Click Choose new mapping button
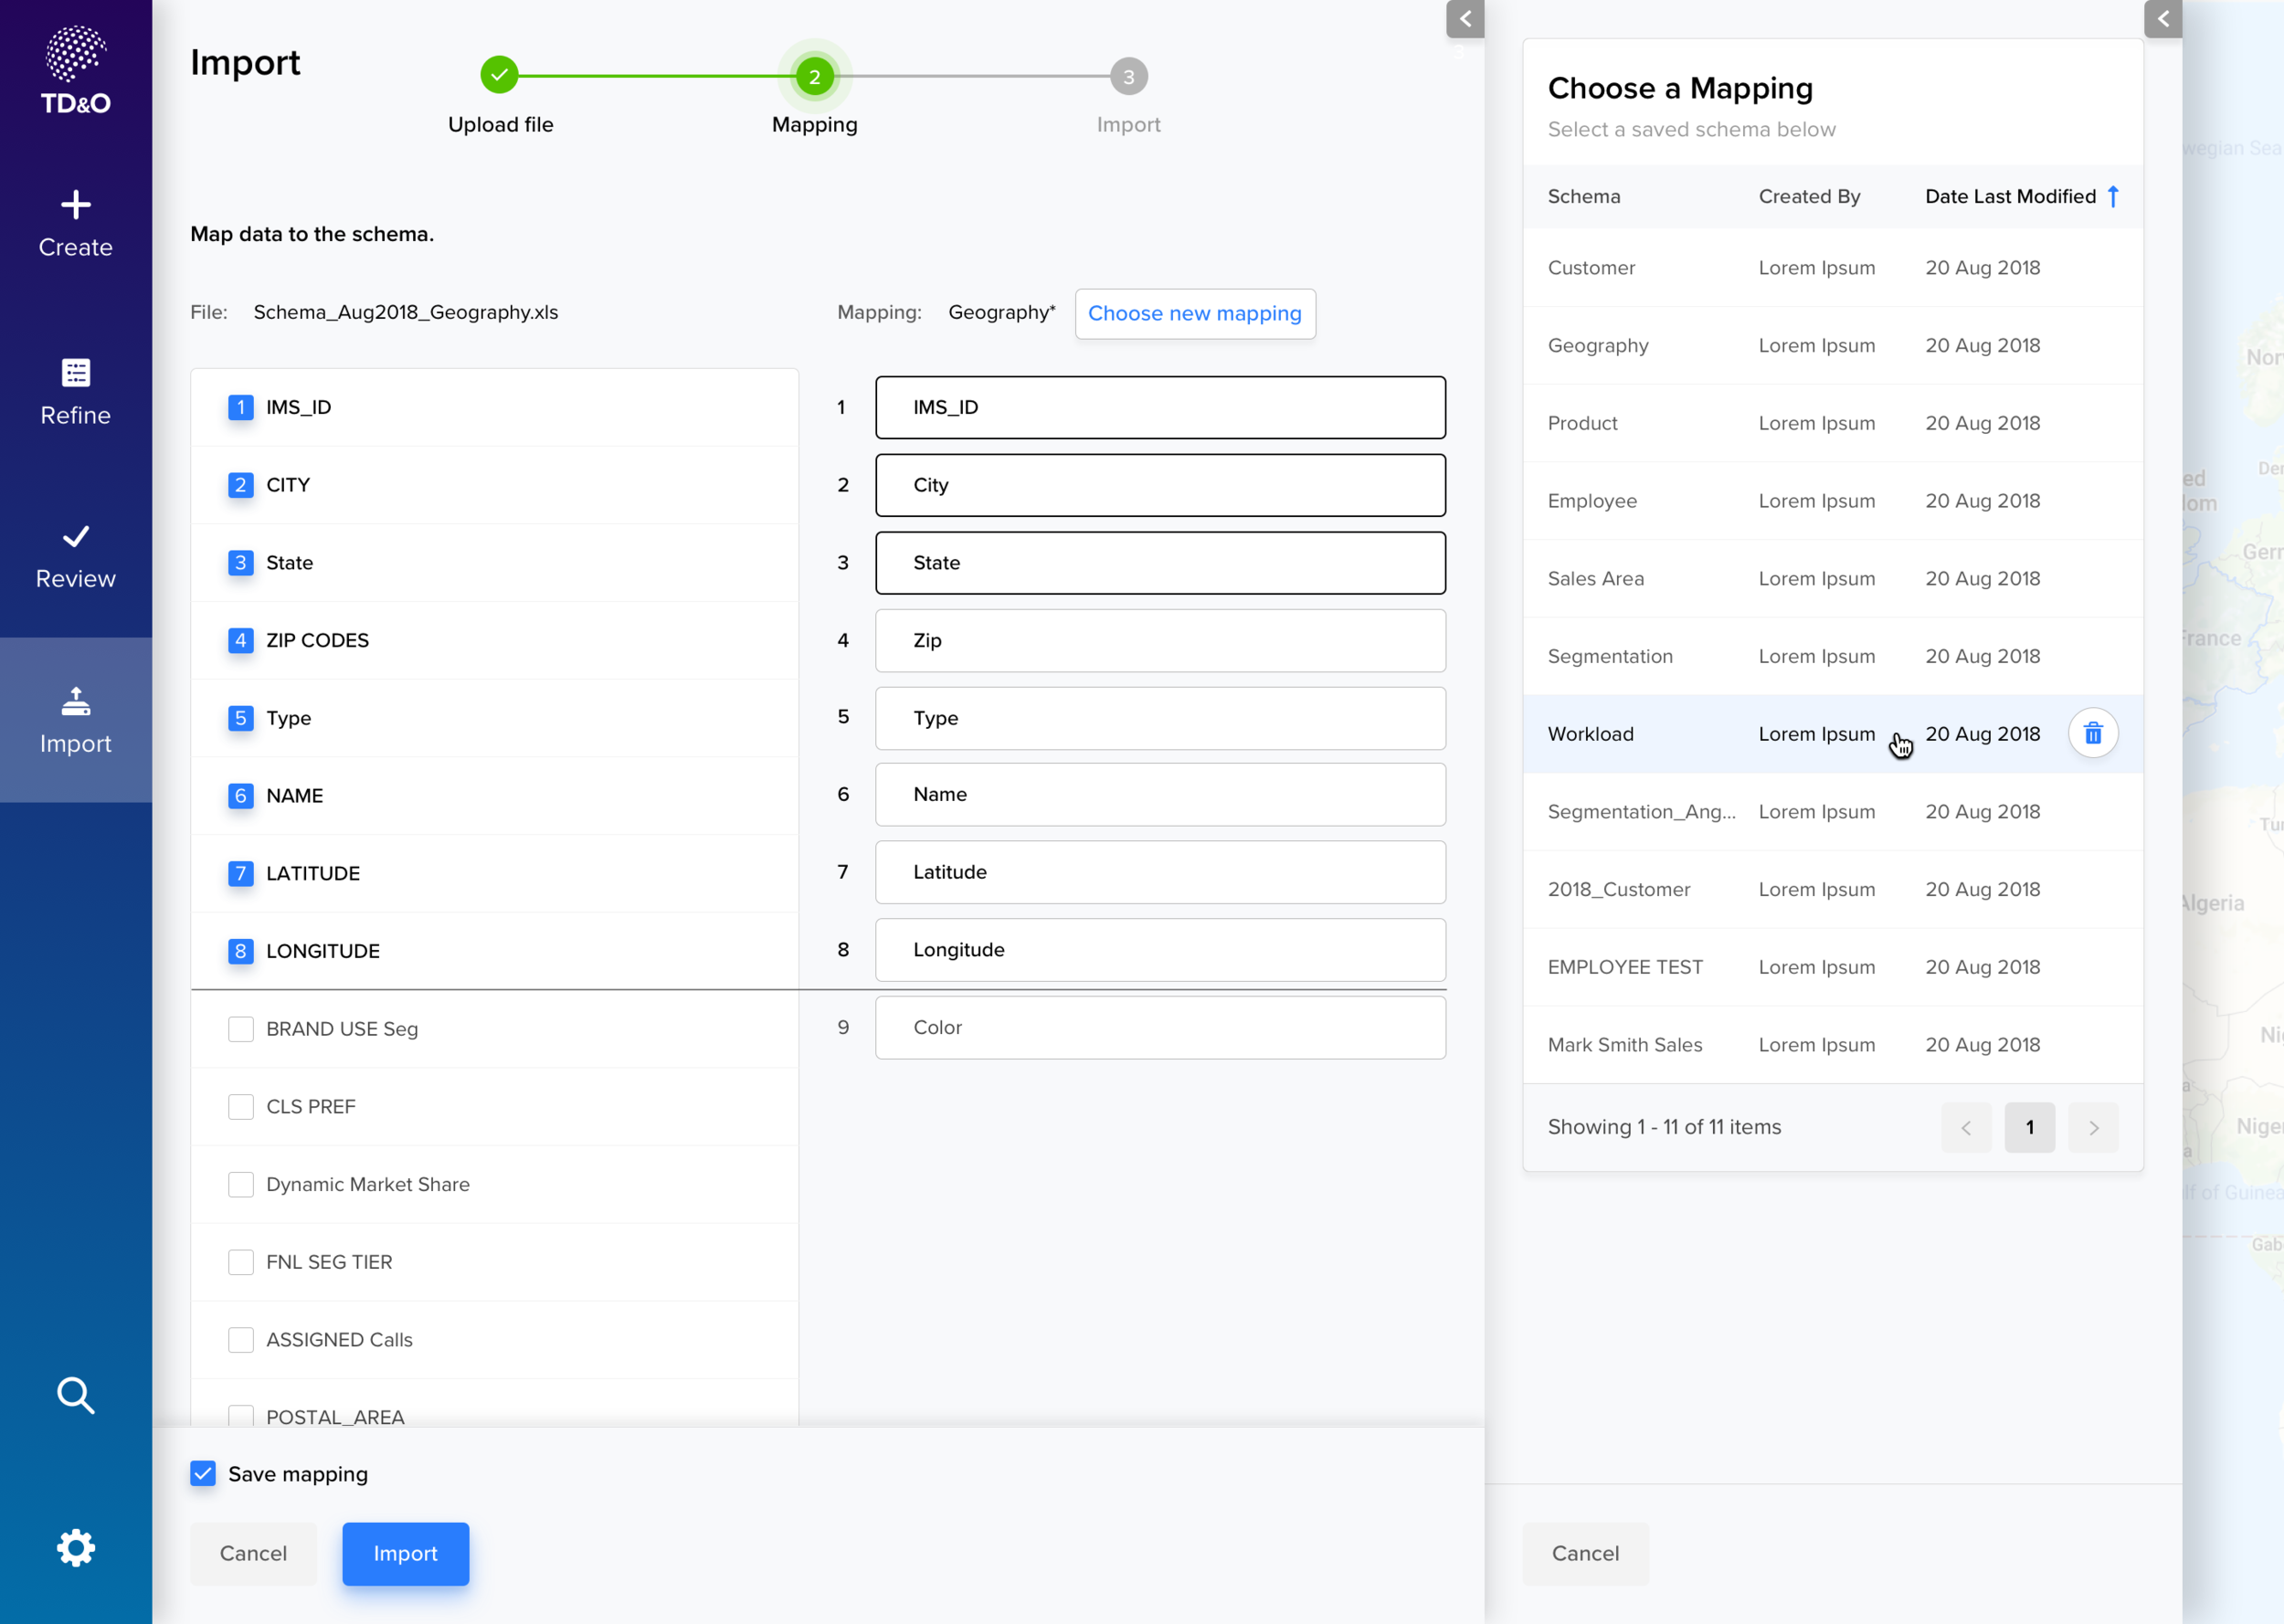 1195,314
